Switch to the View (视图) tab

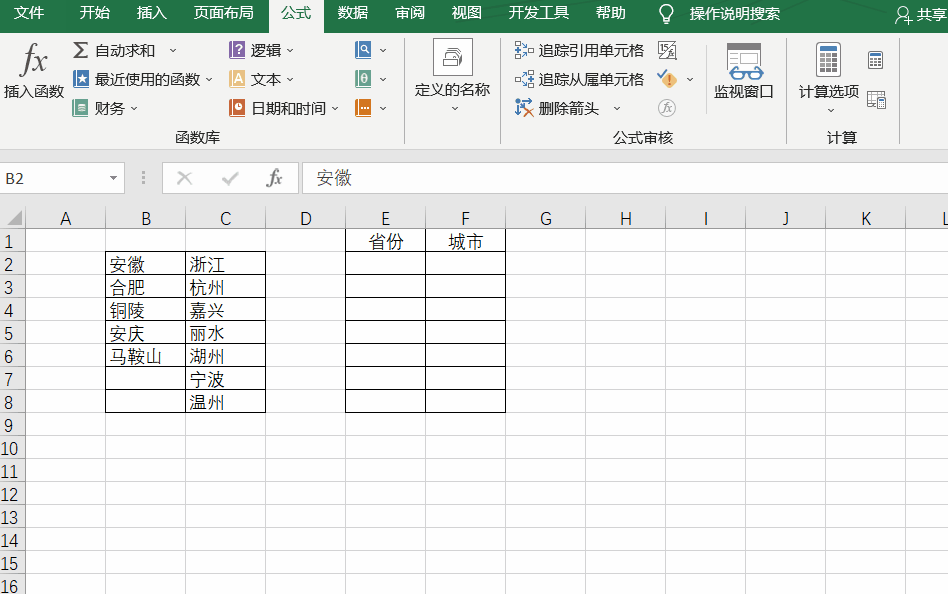point(467,13)
